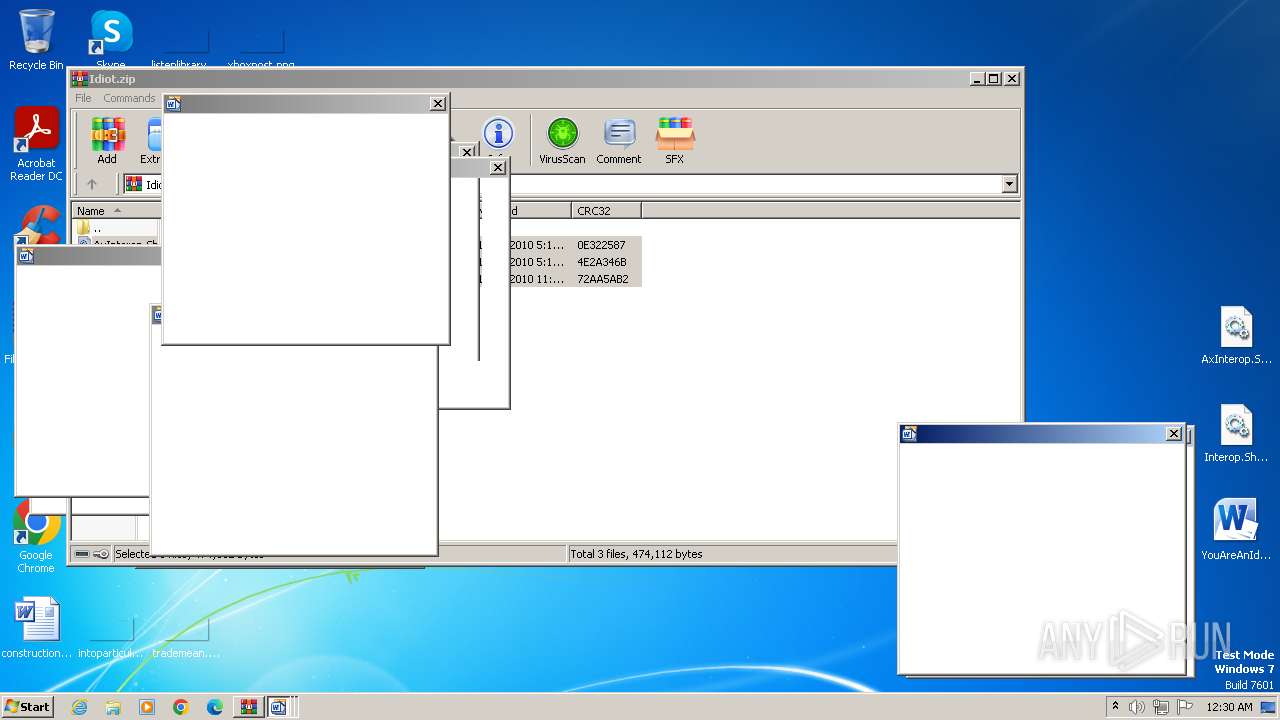1280x720 pixels.
Task: Launch Windows Media Player from the taskbar
Action: coord(147,707)
